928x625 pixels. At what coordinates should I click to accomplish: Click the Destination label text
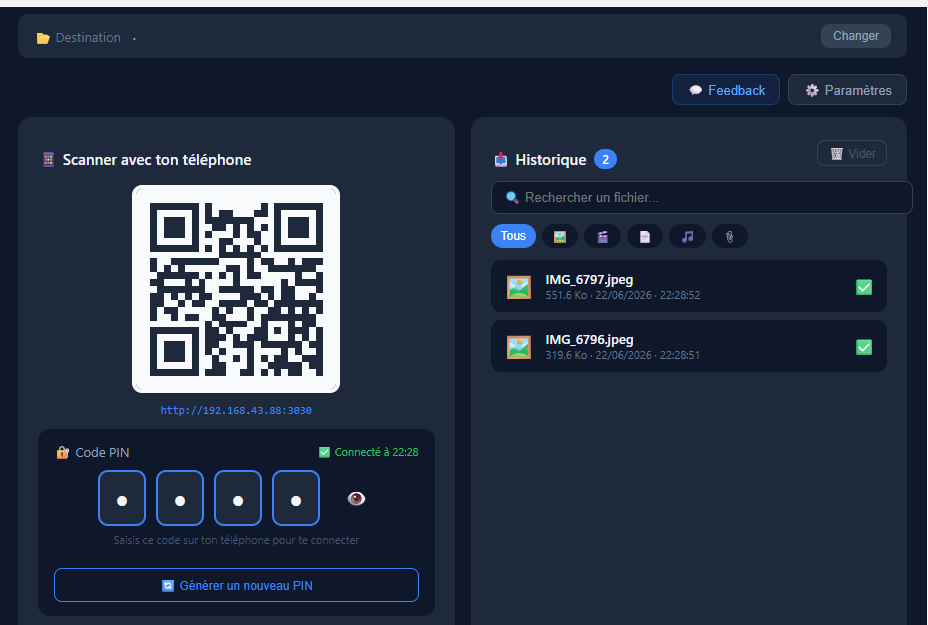tap(88, 37)
